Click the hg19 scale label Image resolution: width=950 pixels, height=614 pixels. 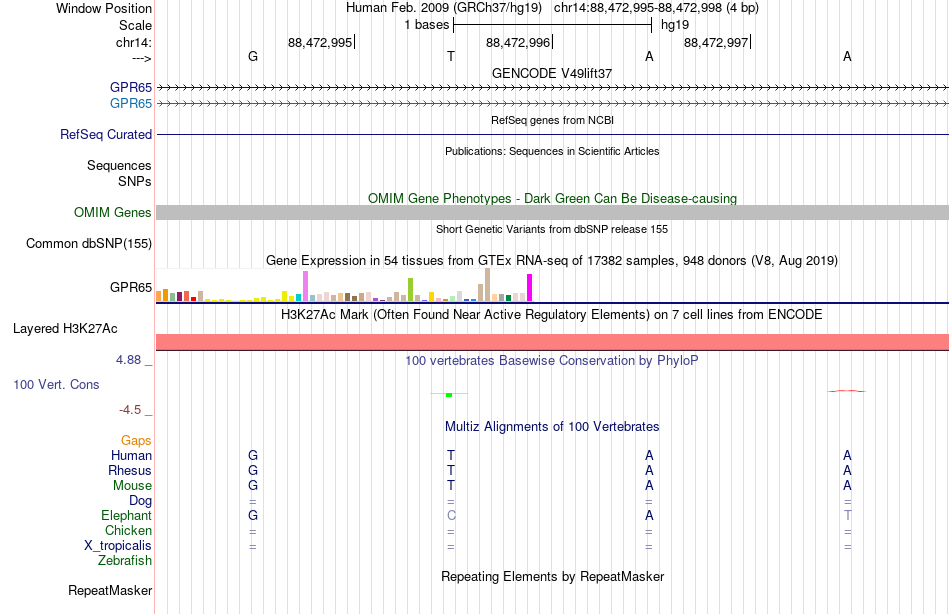[675, 25]
